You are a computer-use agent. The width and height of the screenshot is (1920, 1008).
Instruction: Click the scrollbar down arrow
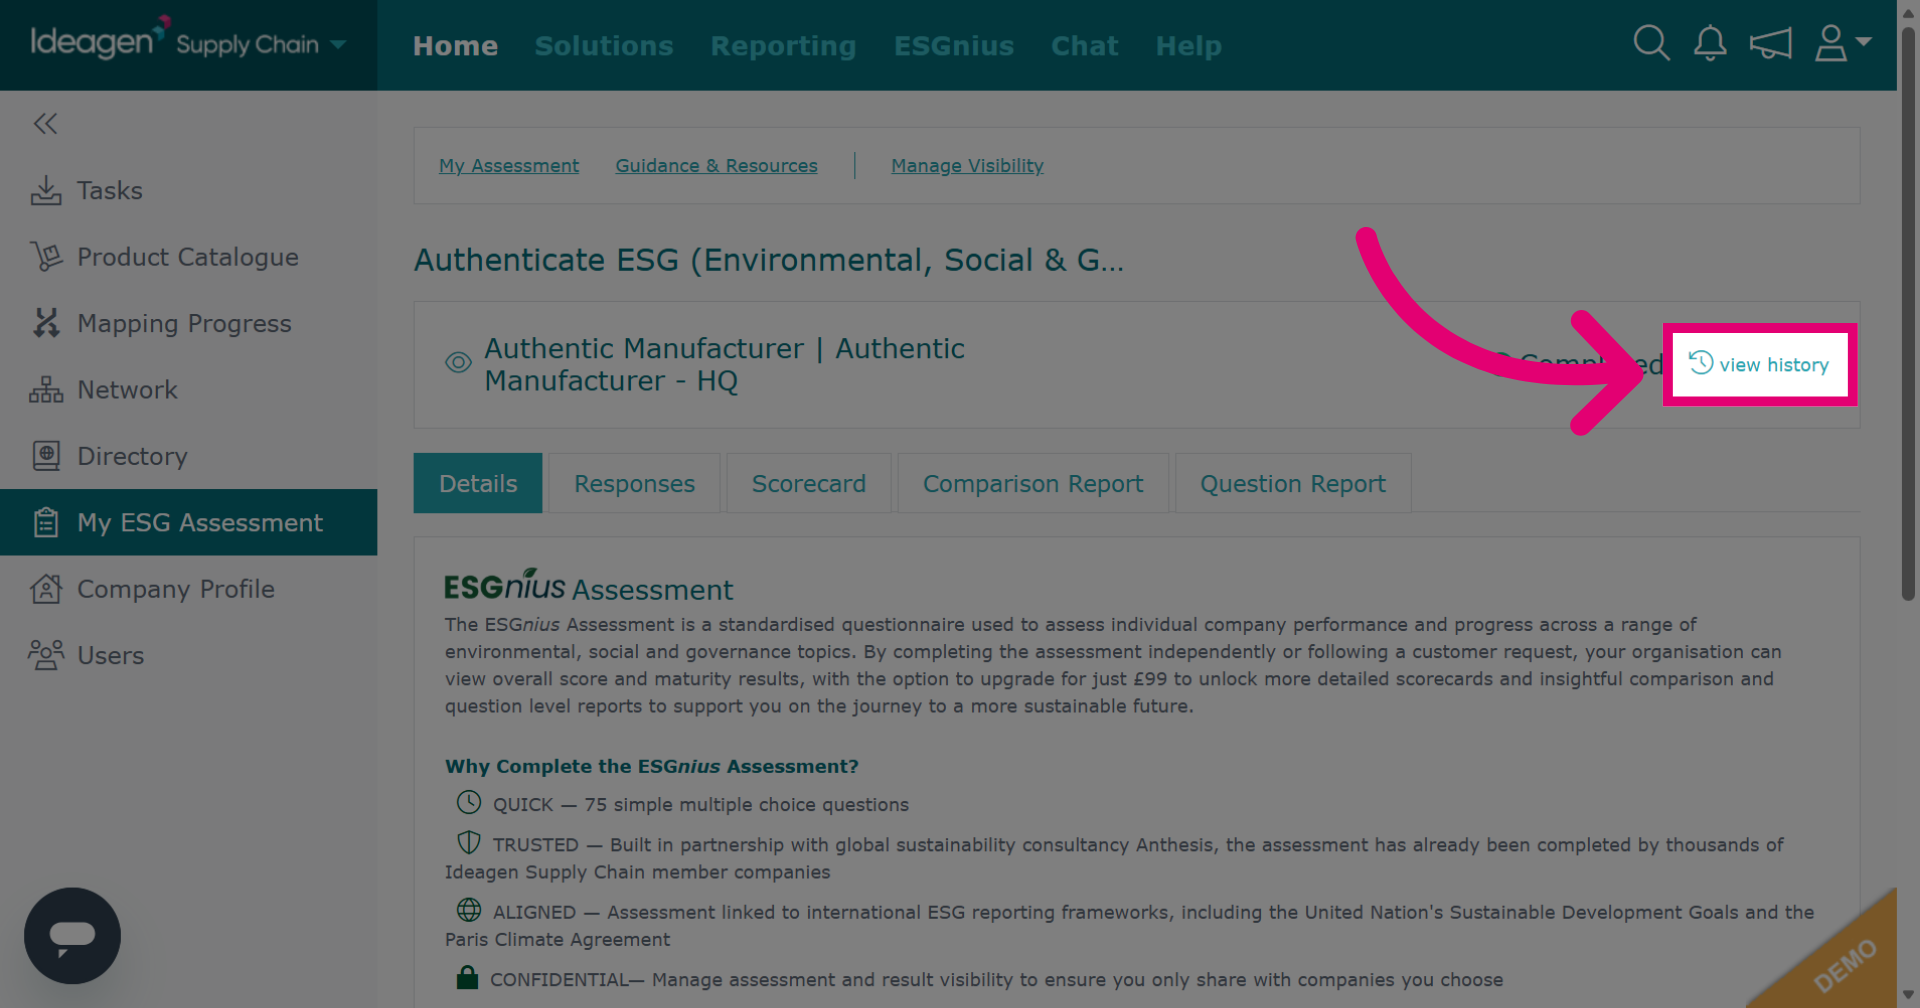pos(1908,997)
